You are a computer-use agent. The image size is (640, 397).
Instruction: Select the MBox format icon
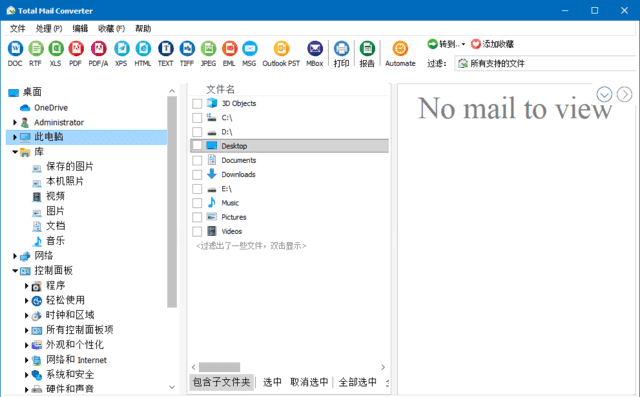point(315,49)
